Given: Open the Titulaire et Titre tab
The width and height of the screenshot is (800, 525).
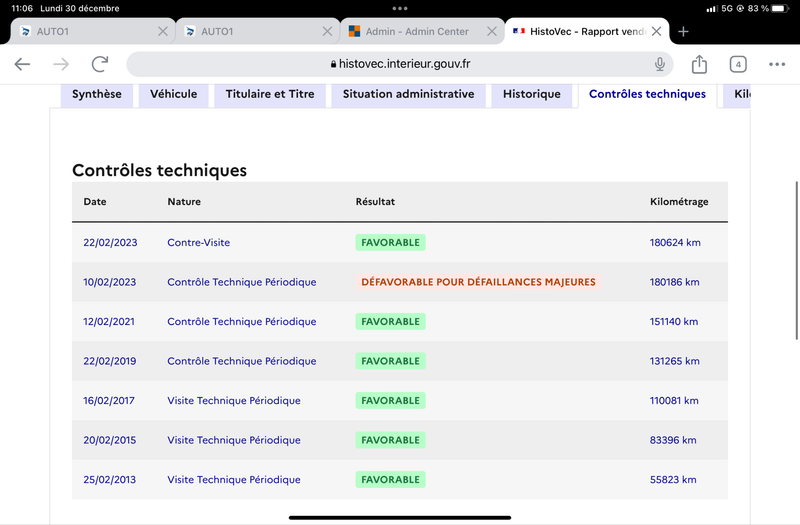Looking at the screenshot, I should (x=270, y=94).
